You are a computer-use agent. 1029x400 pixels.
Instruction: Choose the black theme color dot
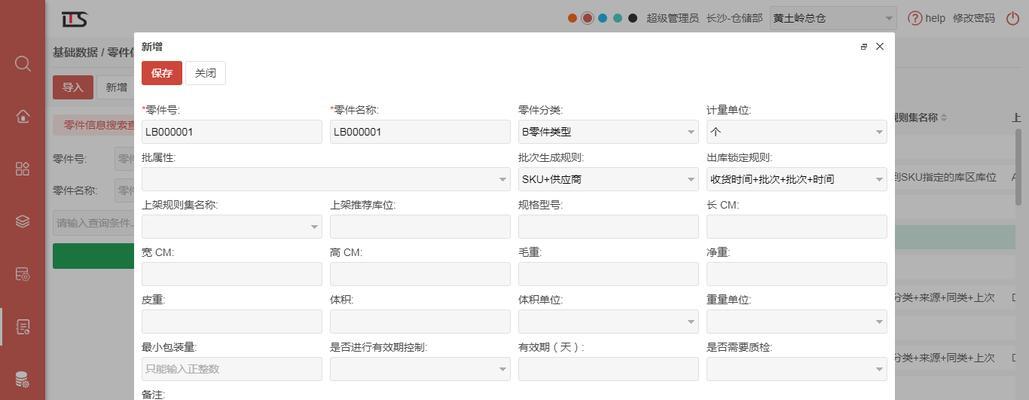click(x=633, y=18)
